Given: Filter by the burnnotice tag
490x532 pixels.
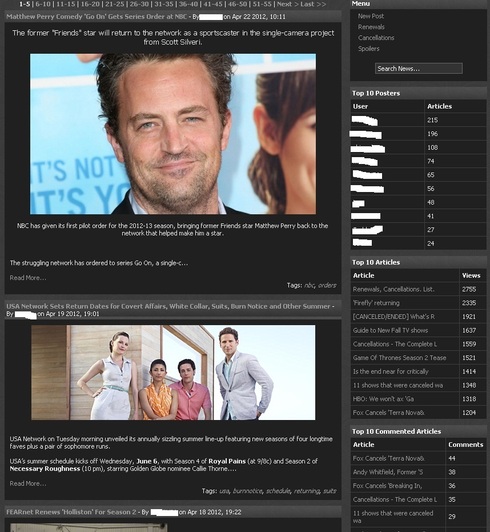Looking at the screenshot, I should 248,491.
